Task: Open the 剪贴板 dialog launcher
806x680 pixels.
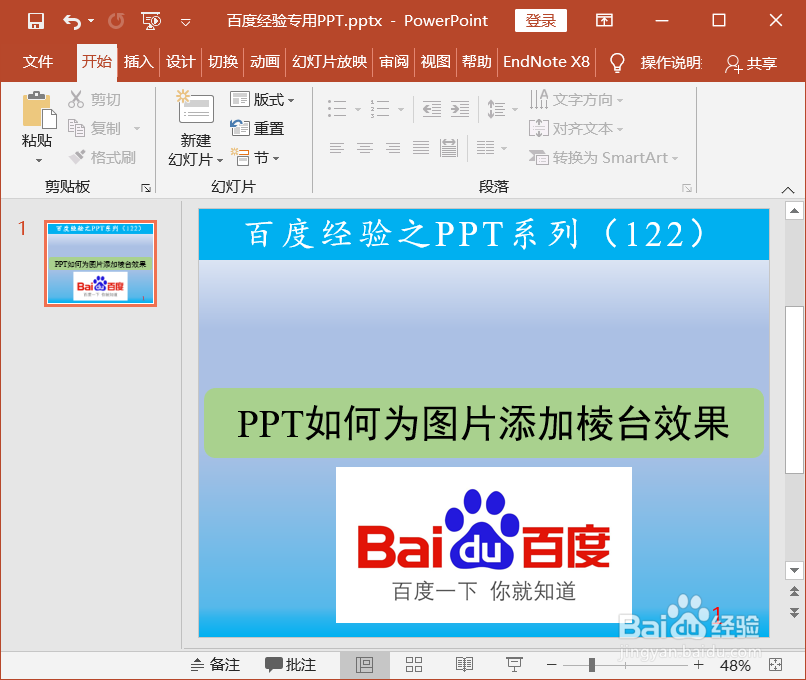Action: 146,188
